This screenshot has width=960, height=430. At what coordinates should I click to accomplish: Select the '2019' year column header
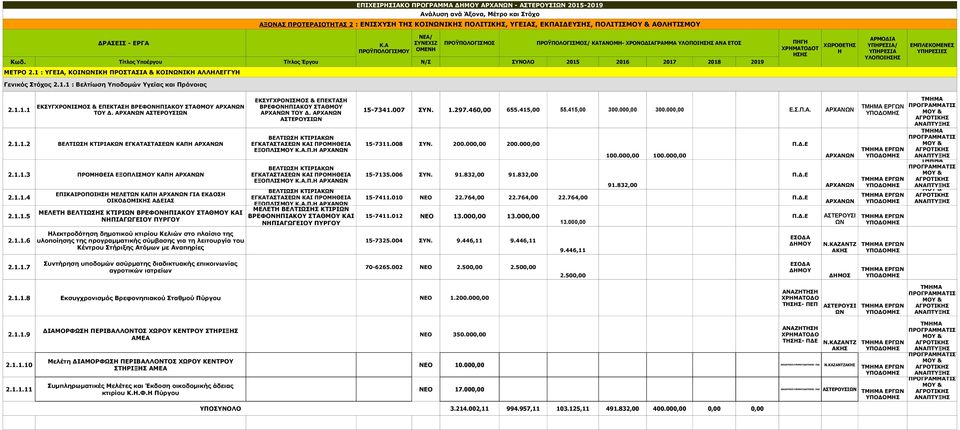click(x=757, y=62)
